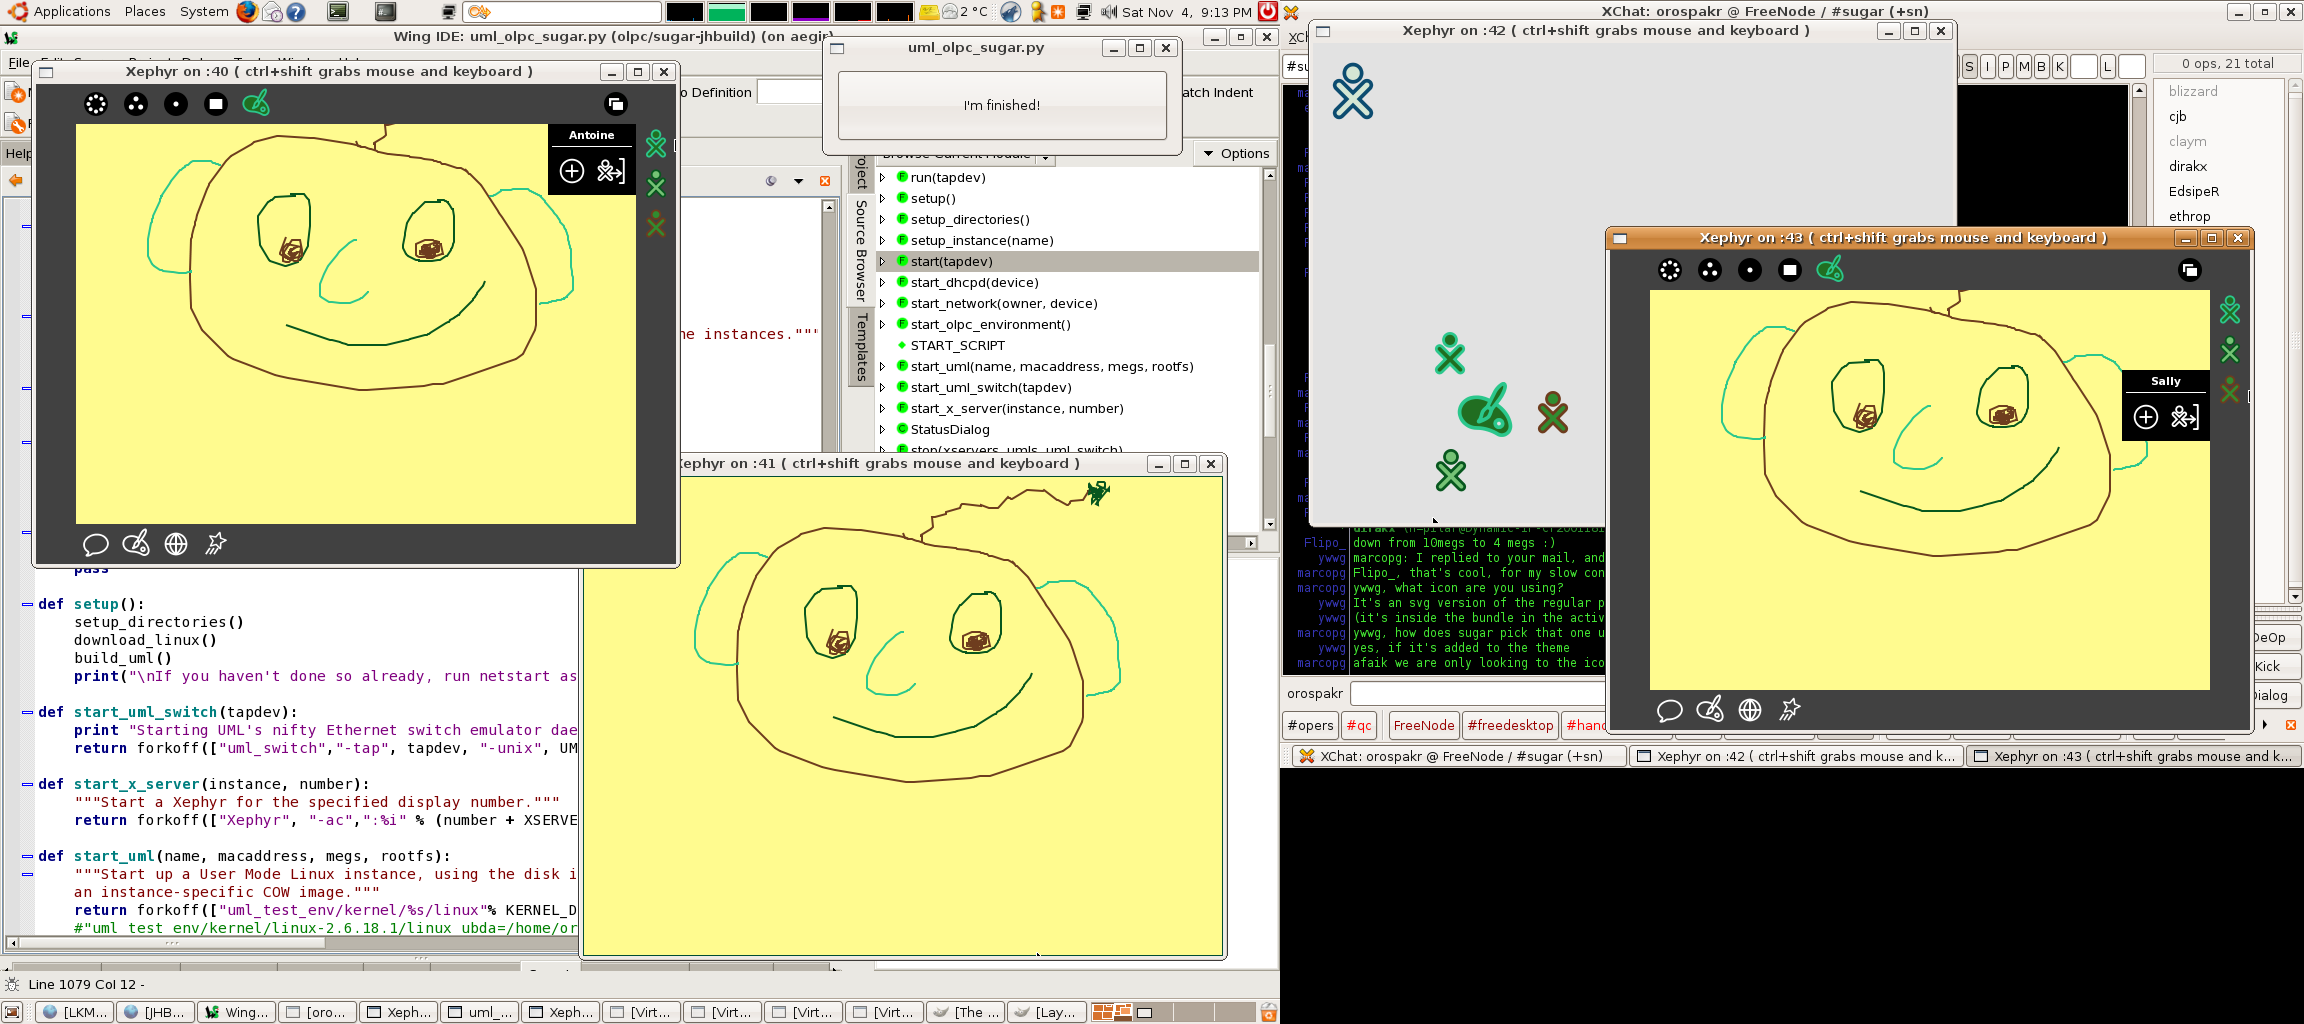Click the volume speaker icon in panel
This screenshot has width=2304, height=1024.
pos(1109,12)
